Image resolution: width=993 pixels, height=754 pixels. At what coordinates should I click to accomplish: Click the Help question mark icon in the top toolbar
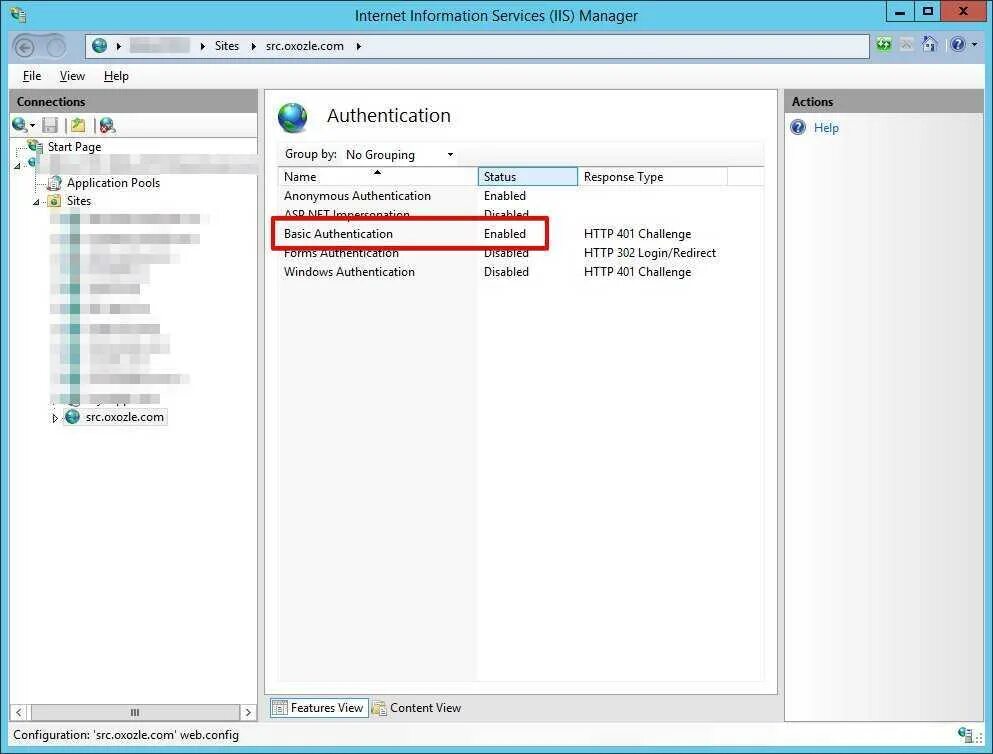pos(958,44)
